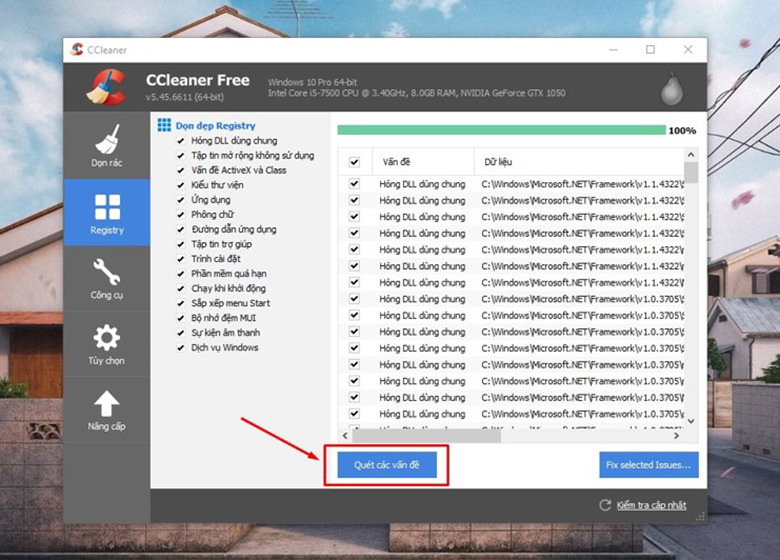Click the refresh icon beside Kiểm tra cập nhật
780x560 pixels.
pos(604,505)
